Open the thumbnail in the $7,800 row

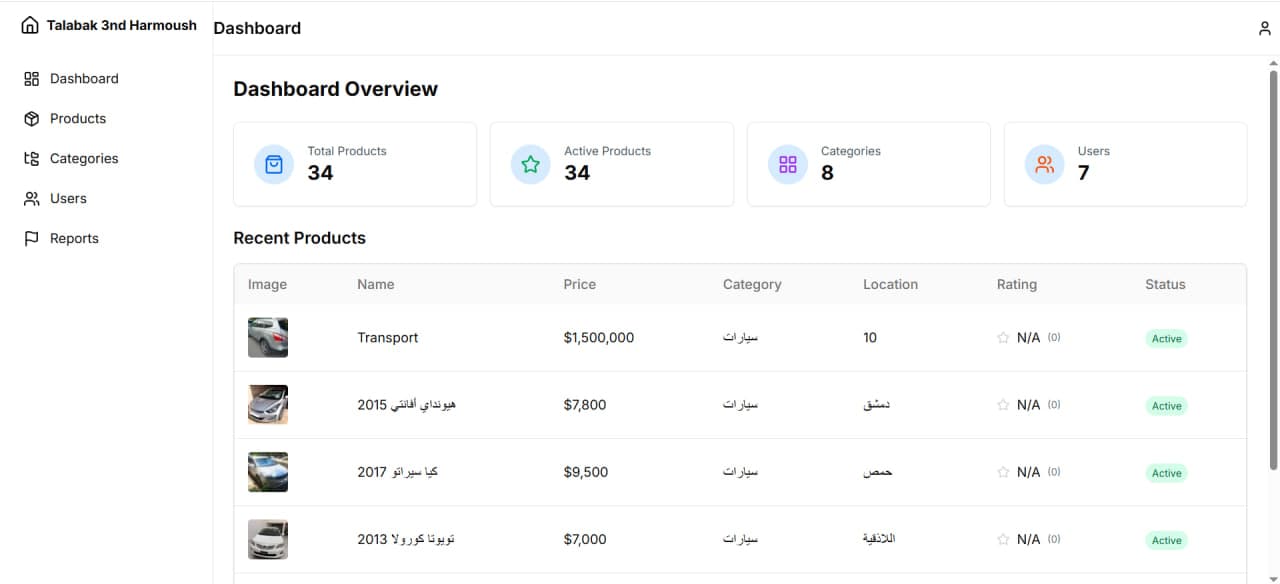[268, 405]
